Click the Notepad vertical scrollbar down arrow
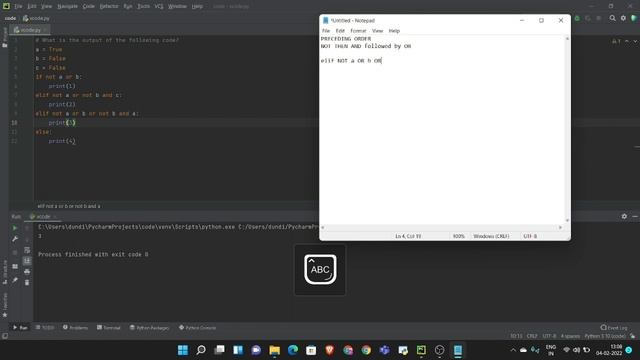Image resolution: width=640 pixels, height=360 pixels. (x=567, y=220)
